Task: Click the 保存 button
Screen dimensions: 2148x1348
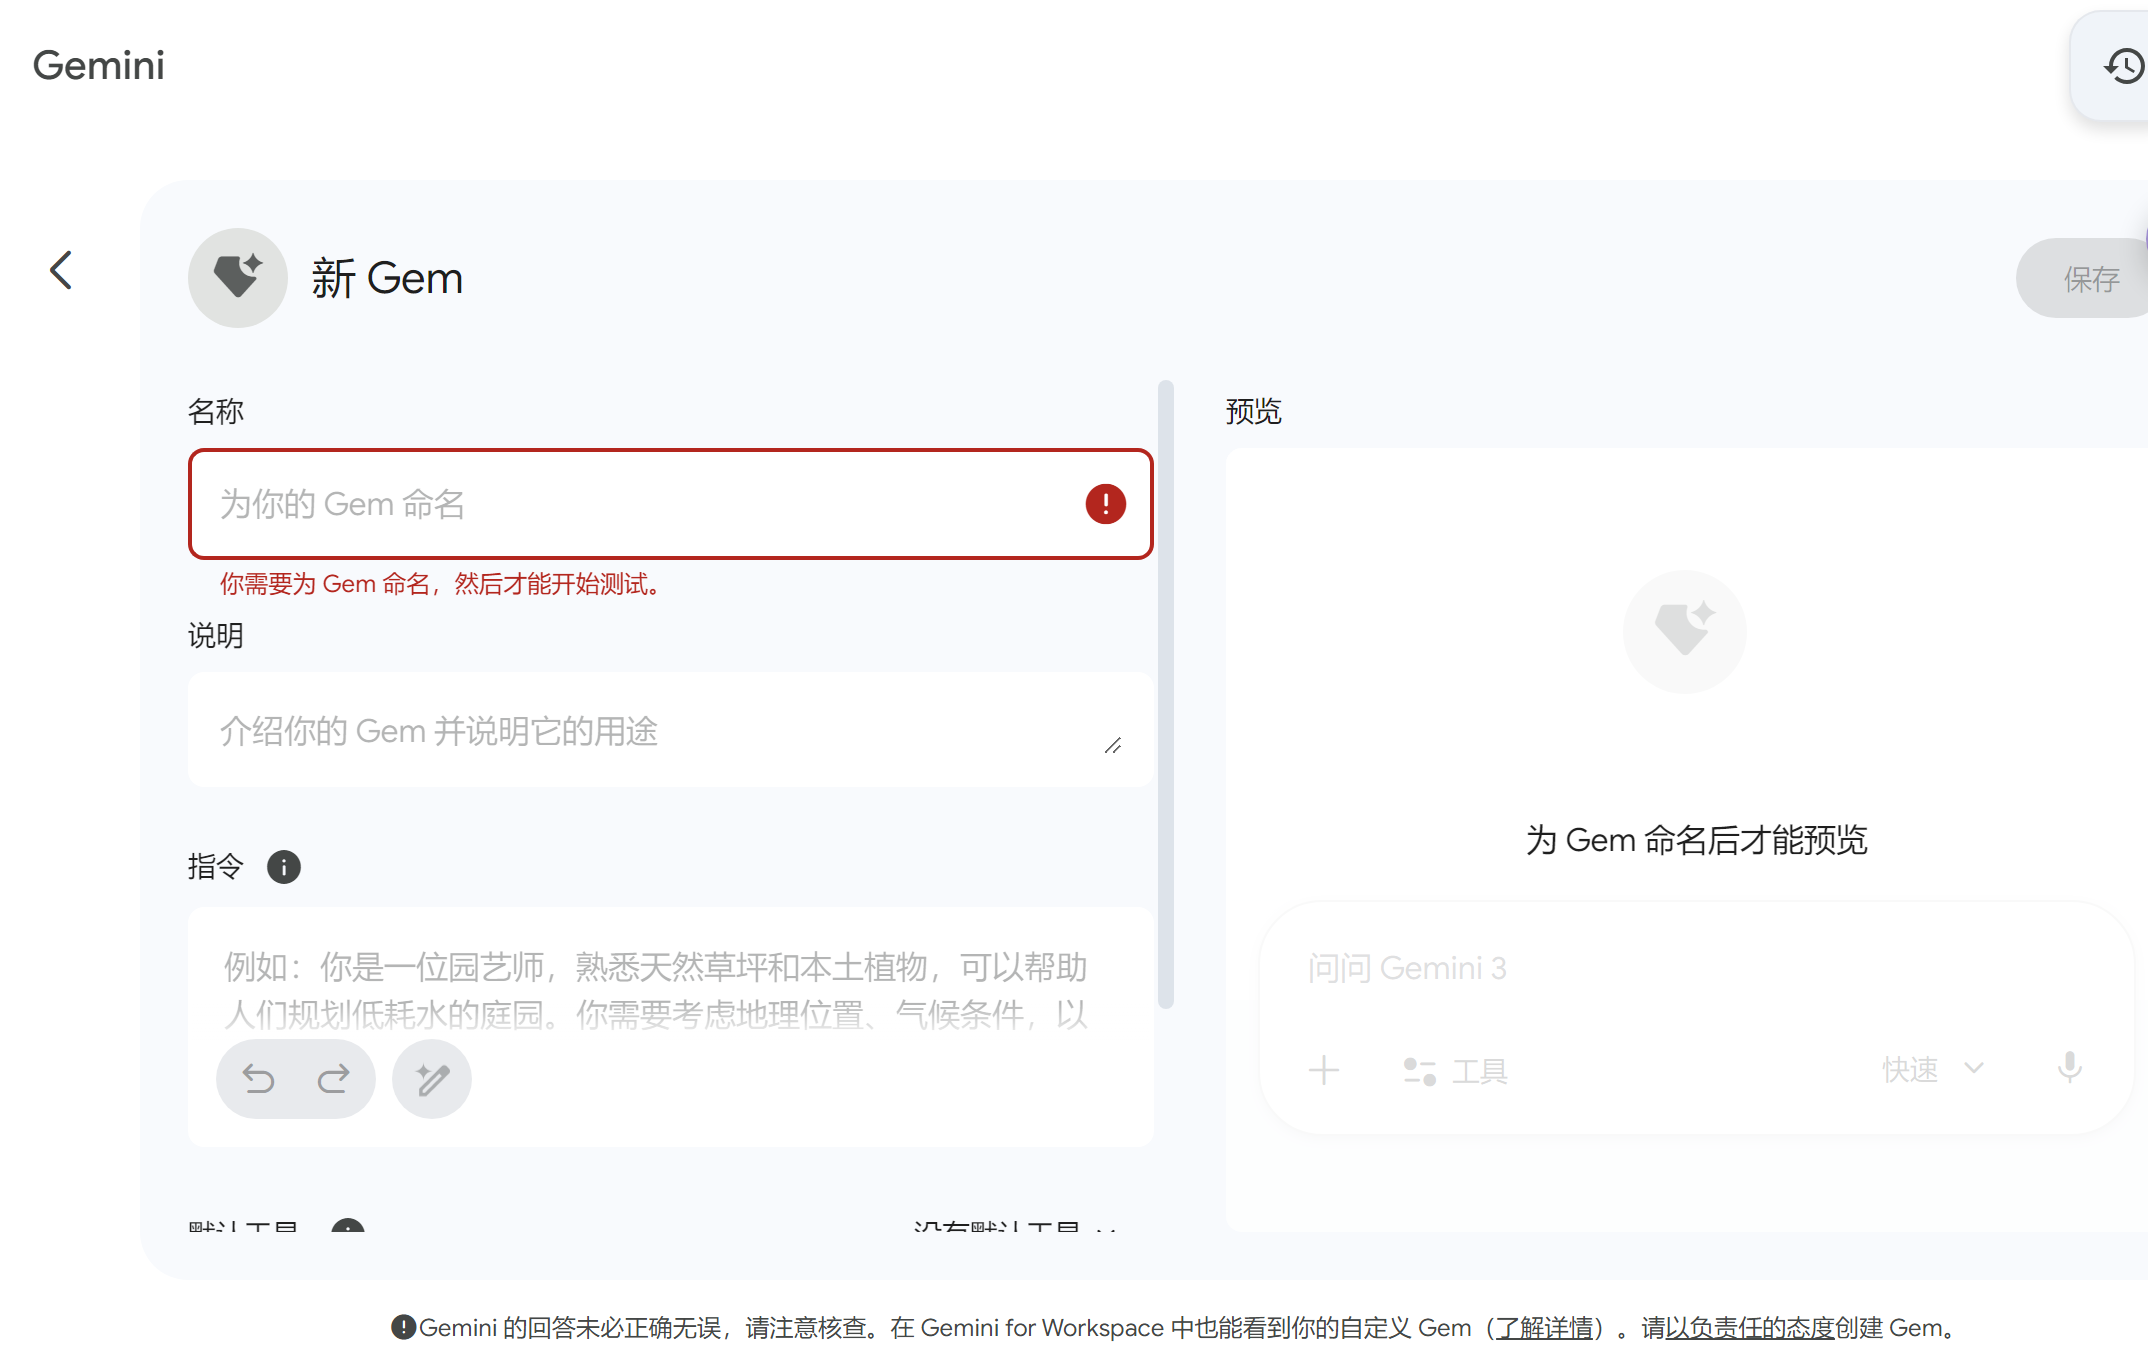Action: (x=2094, y=278)
